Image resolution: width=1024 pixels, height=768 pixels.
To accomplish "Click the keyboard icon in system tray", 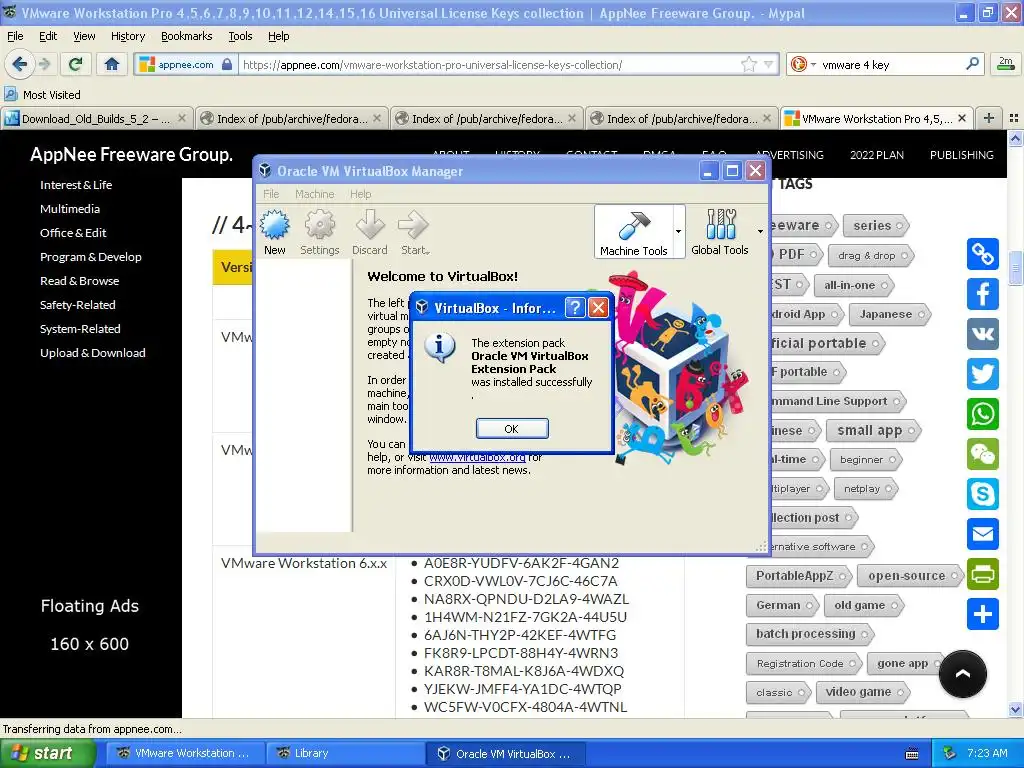I will (x=912, y=754).
